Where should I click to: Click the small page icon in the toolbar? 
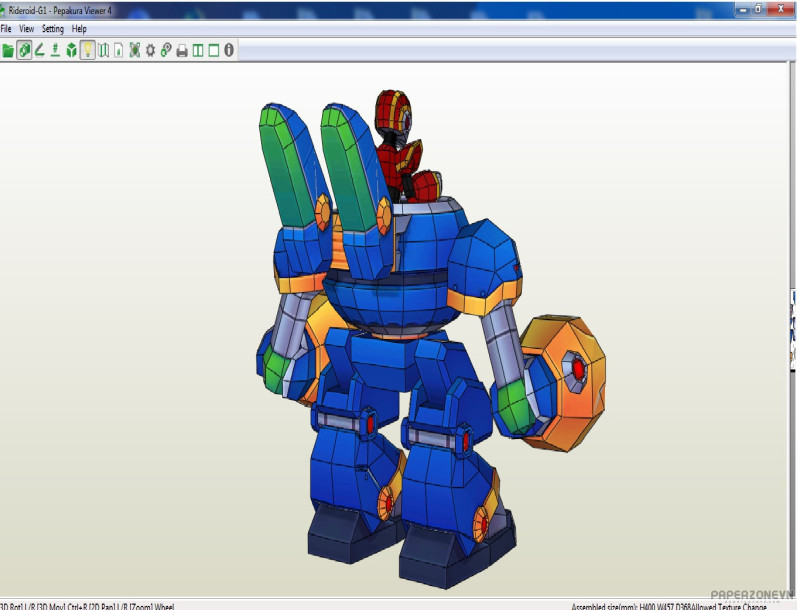[119, 50]
